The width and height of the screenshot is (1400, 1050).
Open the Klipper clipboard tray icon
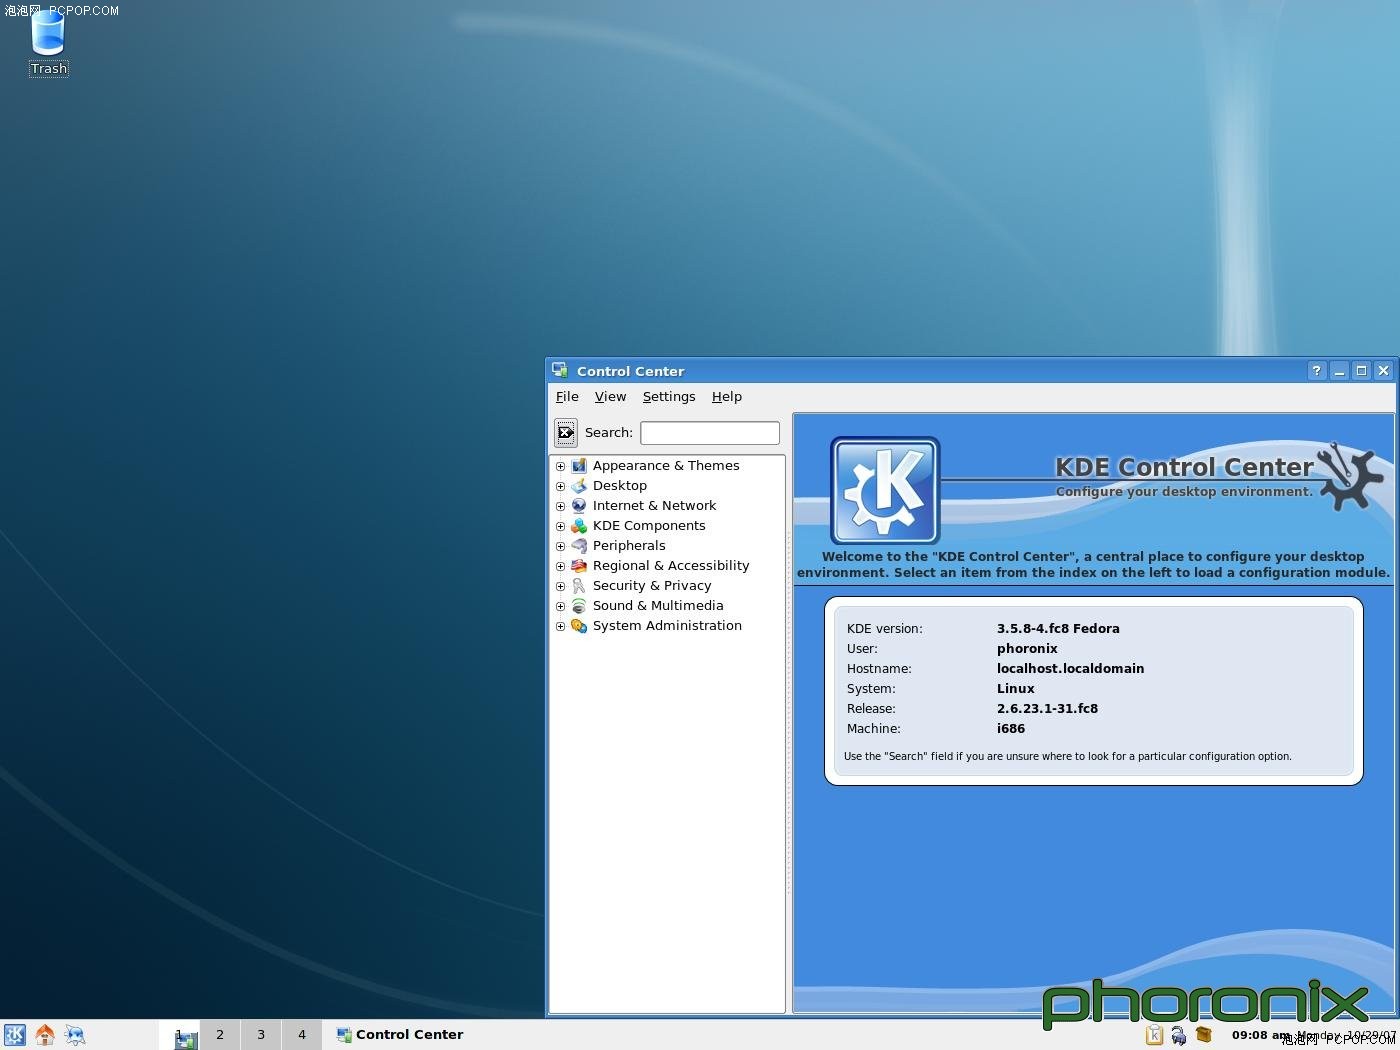[1154, 1035]
